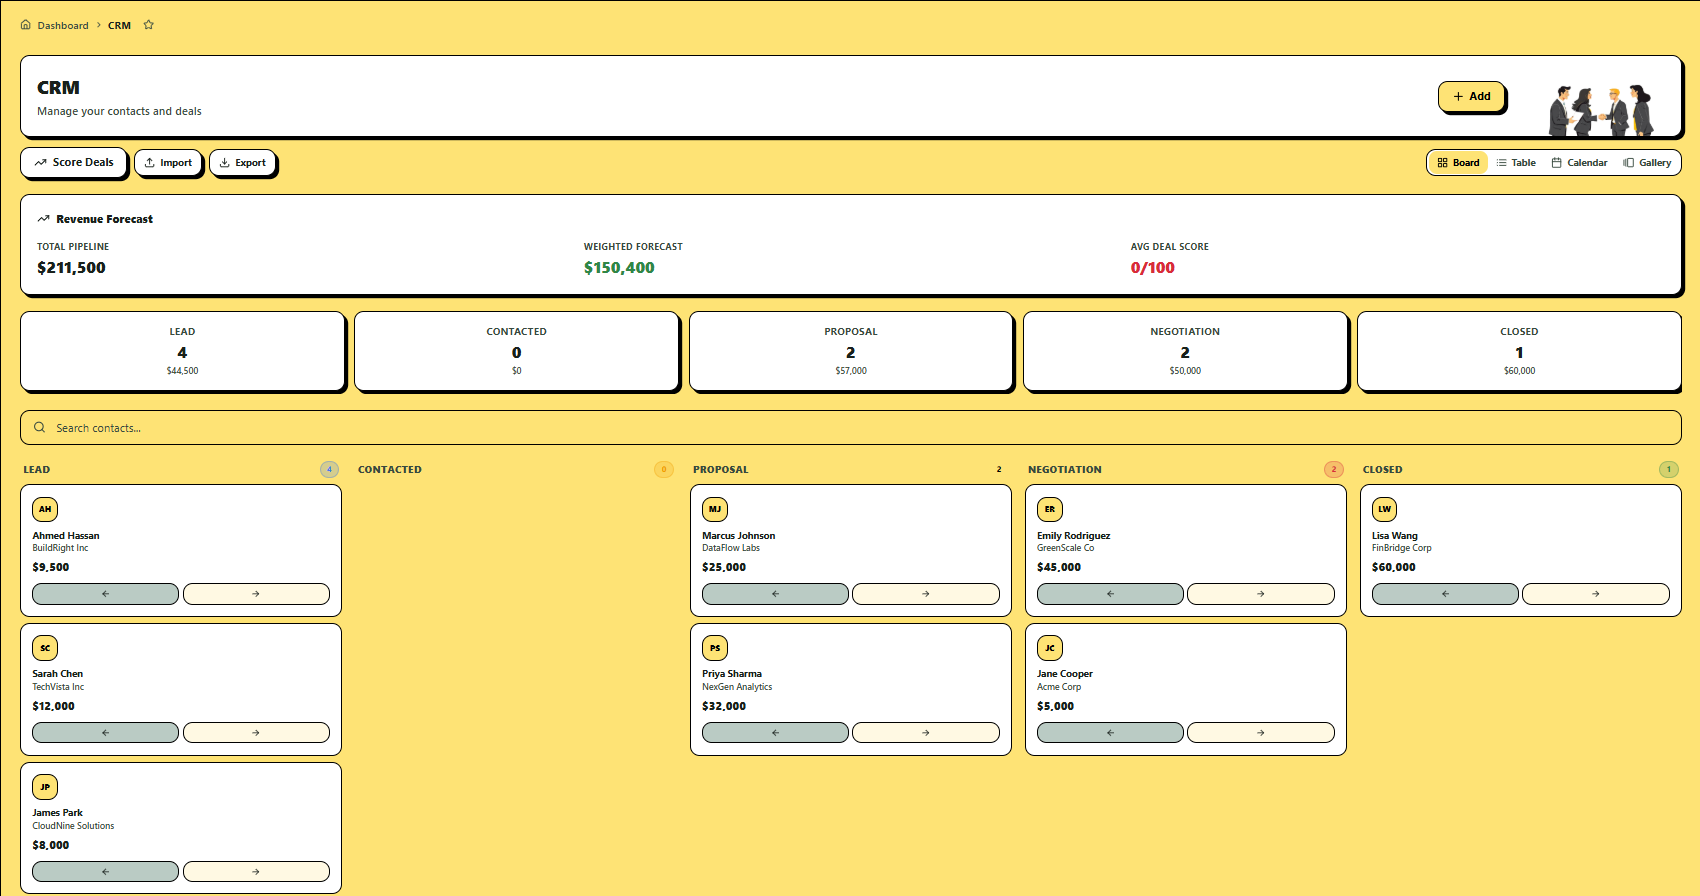Click the CRM breadcrumb label
The width and height of the screenshot is (1700, 896).
tap(119, 25)
